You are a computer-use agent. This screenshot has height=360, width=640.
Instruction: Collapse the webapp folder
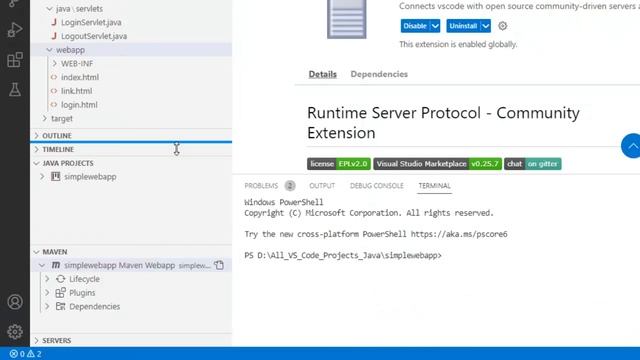pyautogui.click(x=49, y=50)
